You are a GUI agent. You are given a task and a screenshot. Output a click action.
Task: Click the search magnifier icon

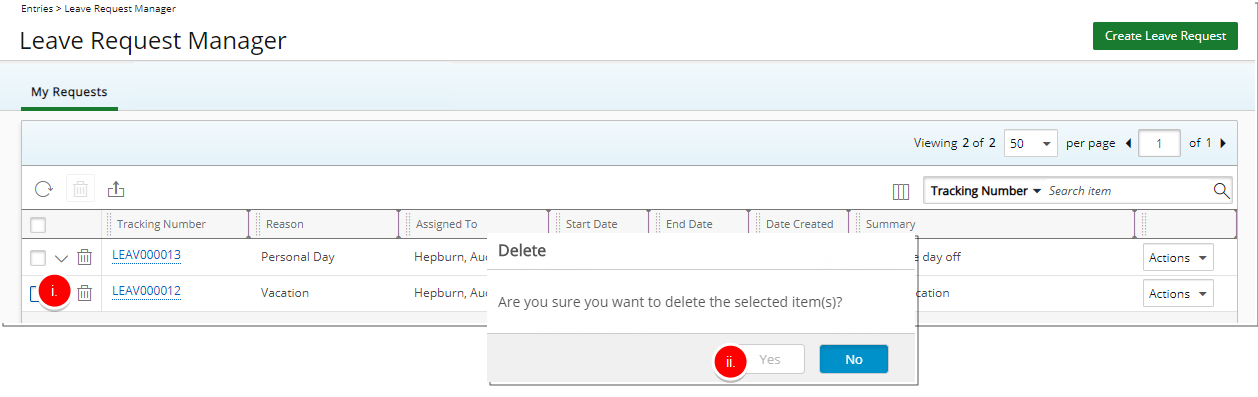[x=1221, y=190]
